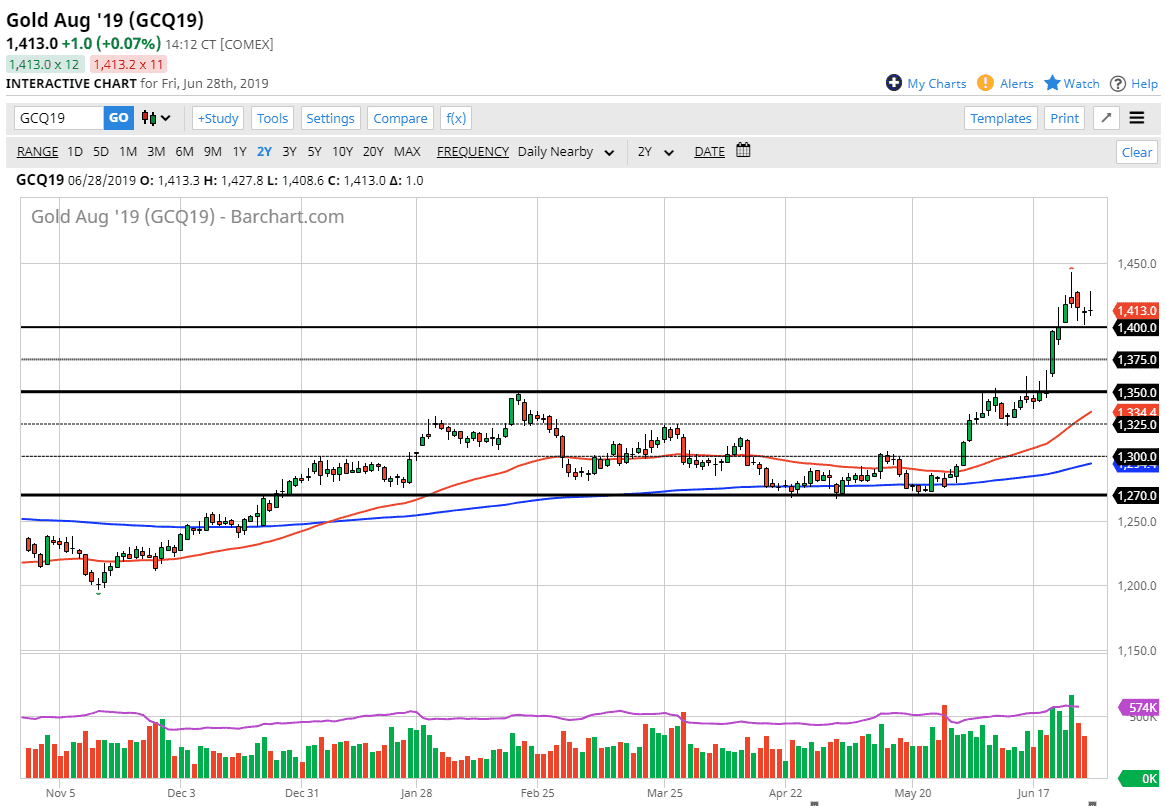Image resolution: width=1166 pixels, height=806 pixels.
Task: Open the candlestick chart type selector
Action: pyautogui.click(x=156, y=118)
